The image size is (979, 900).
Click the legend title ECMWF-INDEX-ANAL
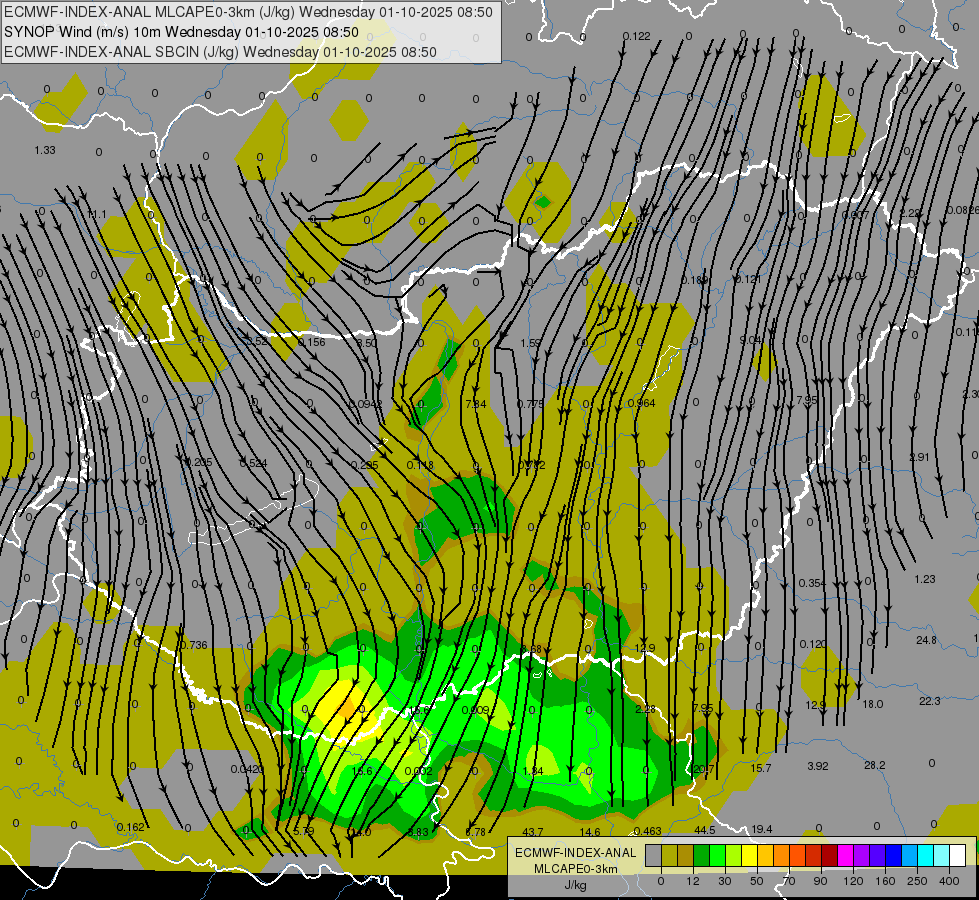pos(576,853)
